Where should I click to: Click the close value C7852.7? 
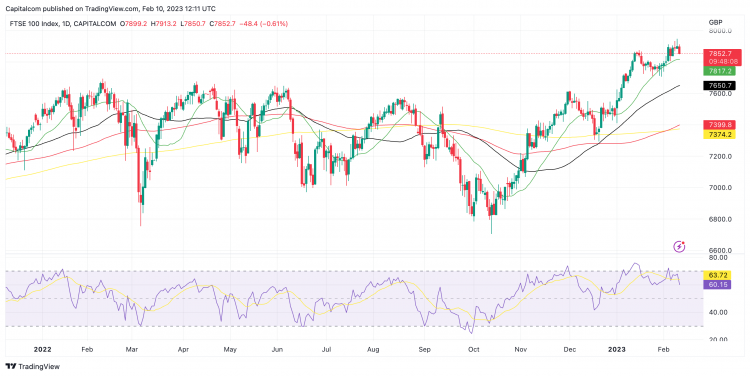(x=221, y=23)
